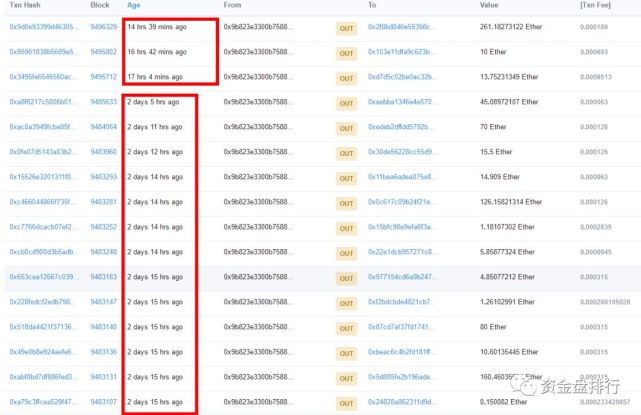Open block number 9483136
641x415 pixels.
(x=103, y=352)
